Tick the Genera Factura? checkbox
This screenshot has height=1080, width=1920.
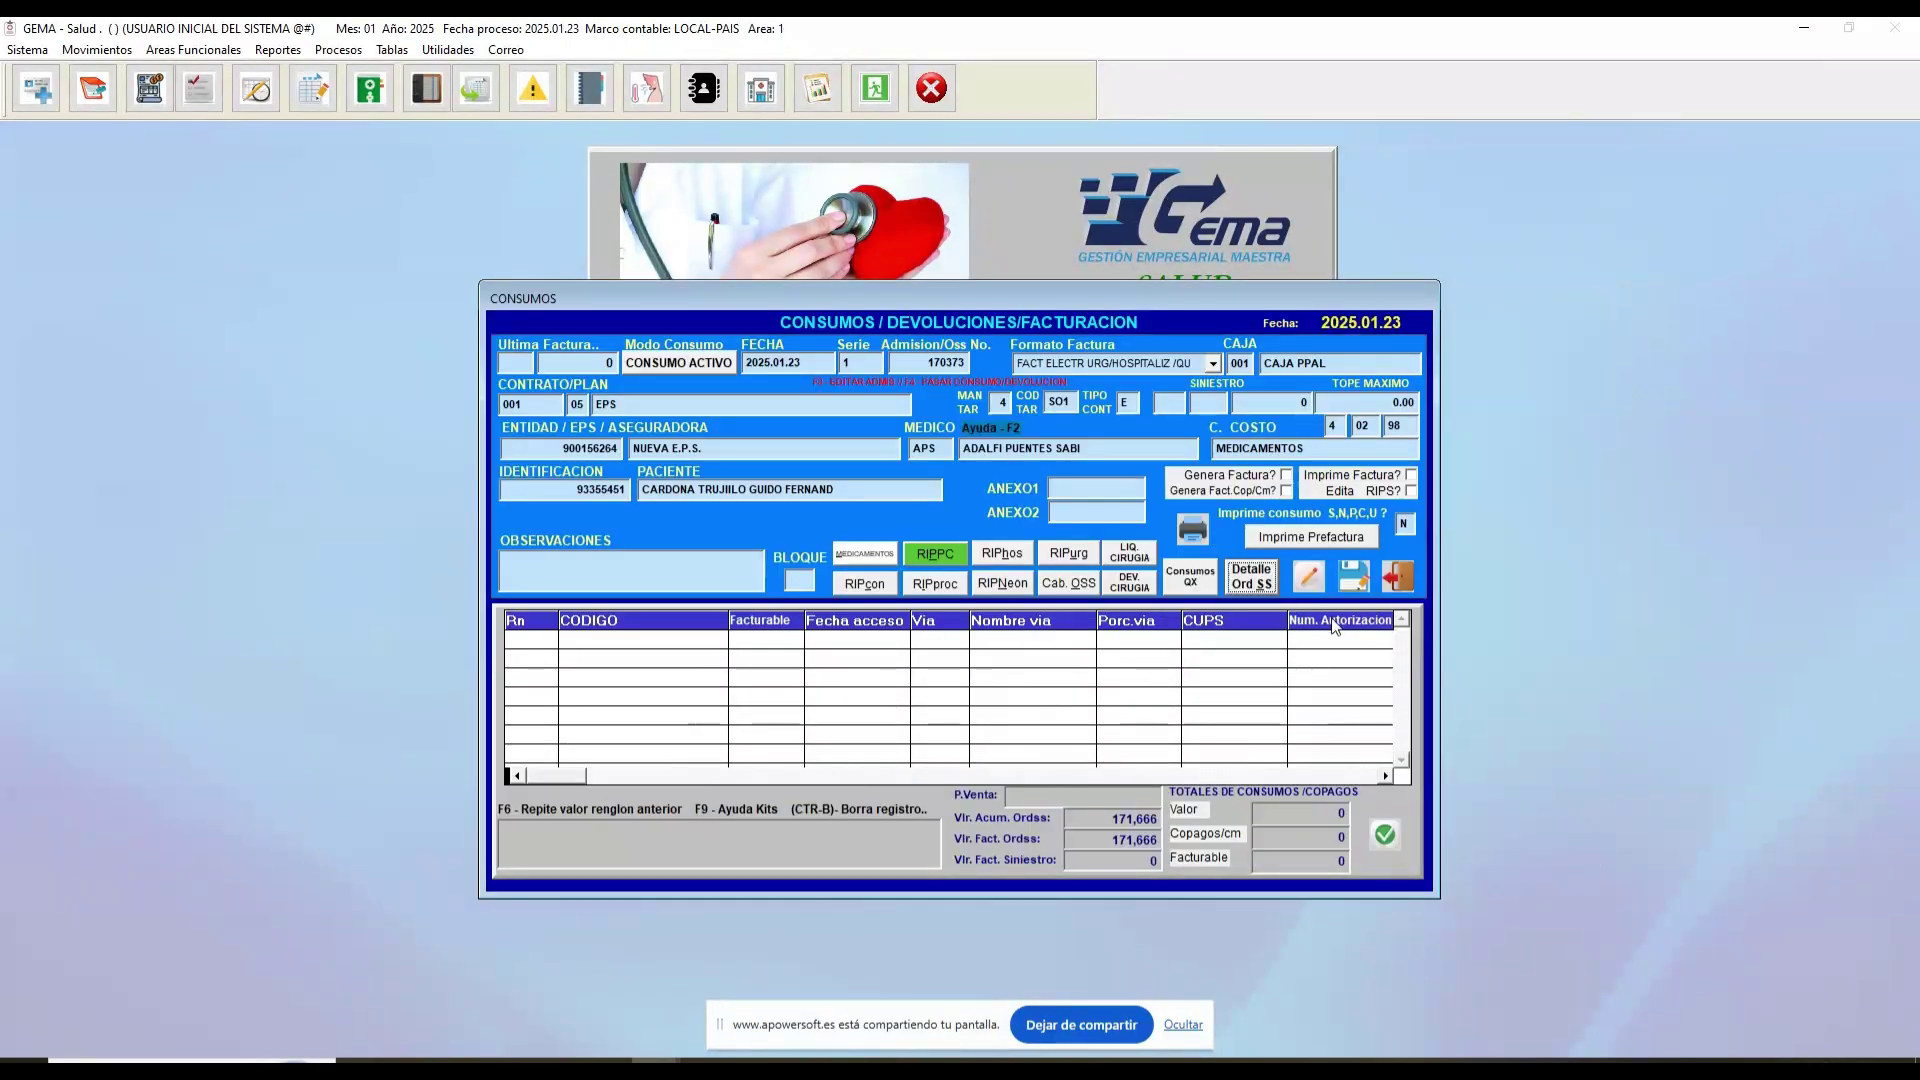(1286, 475)
